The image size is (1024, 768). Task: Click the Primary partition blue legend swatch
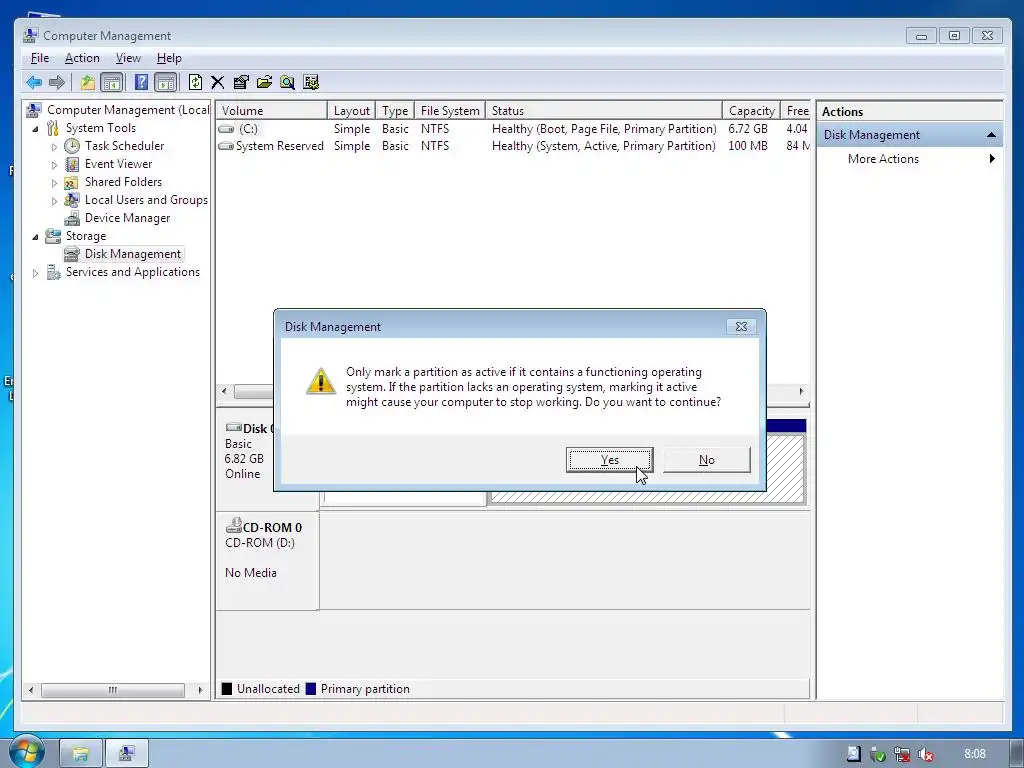(x=311, y=688)
